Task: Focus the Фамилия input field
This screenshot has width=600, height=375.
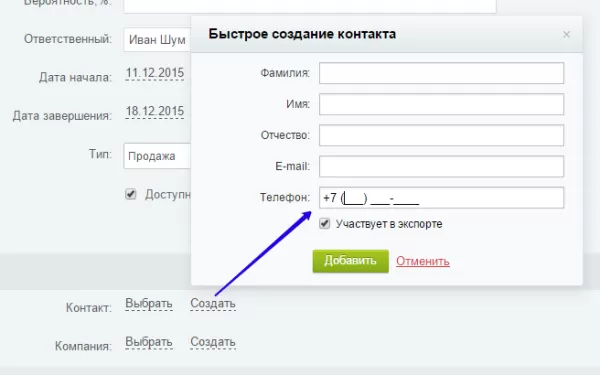Action: [x=442, y=73]
